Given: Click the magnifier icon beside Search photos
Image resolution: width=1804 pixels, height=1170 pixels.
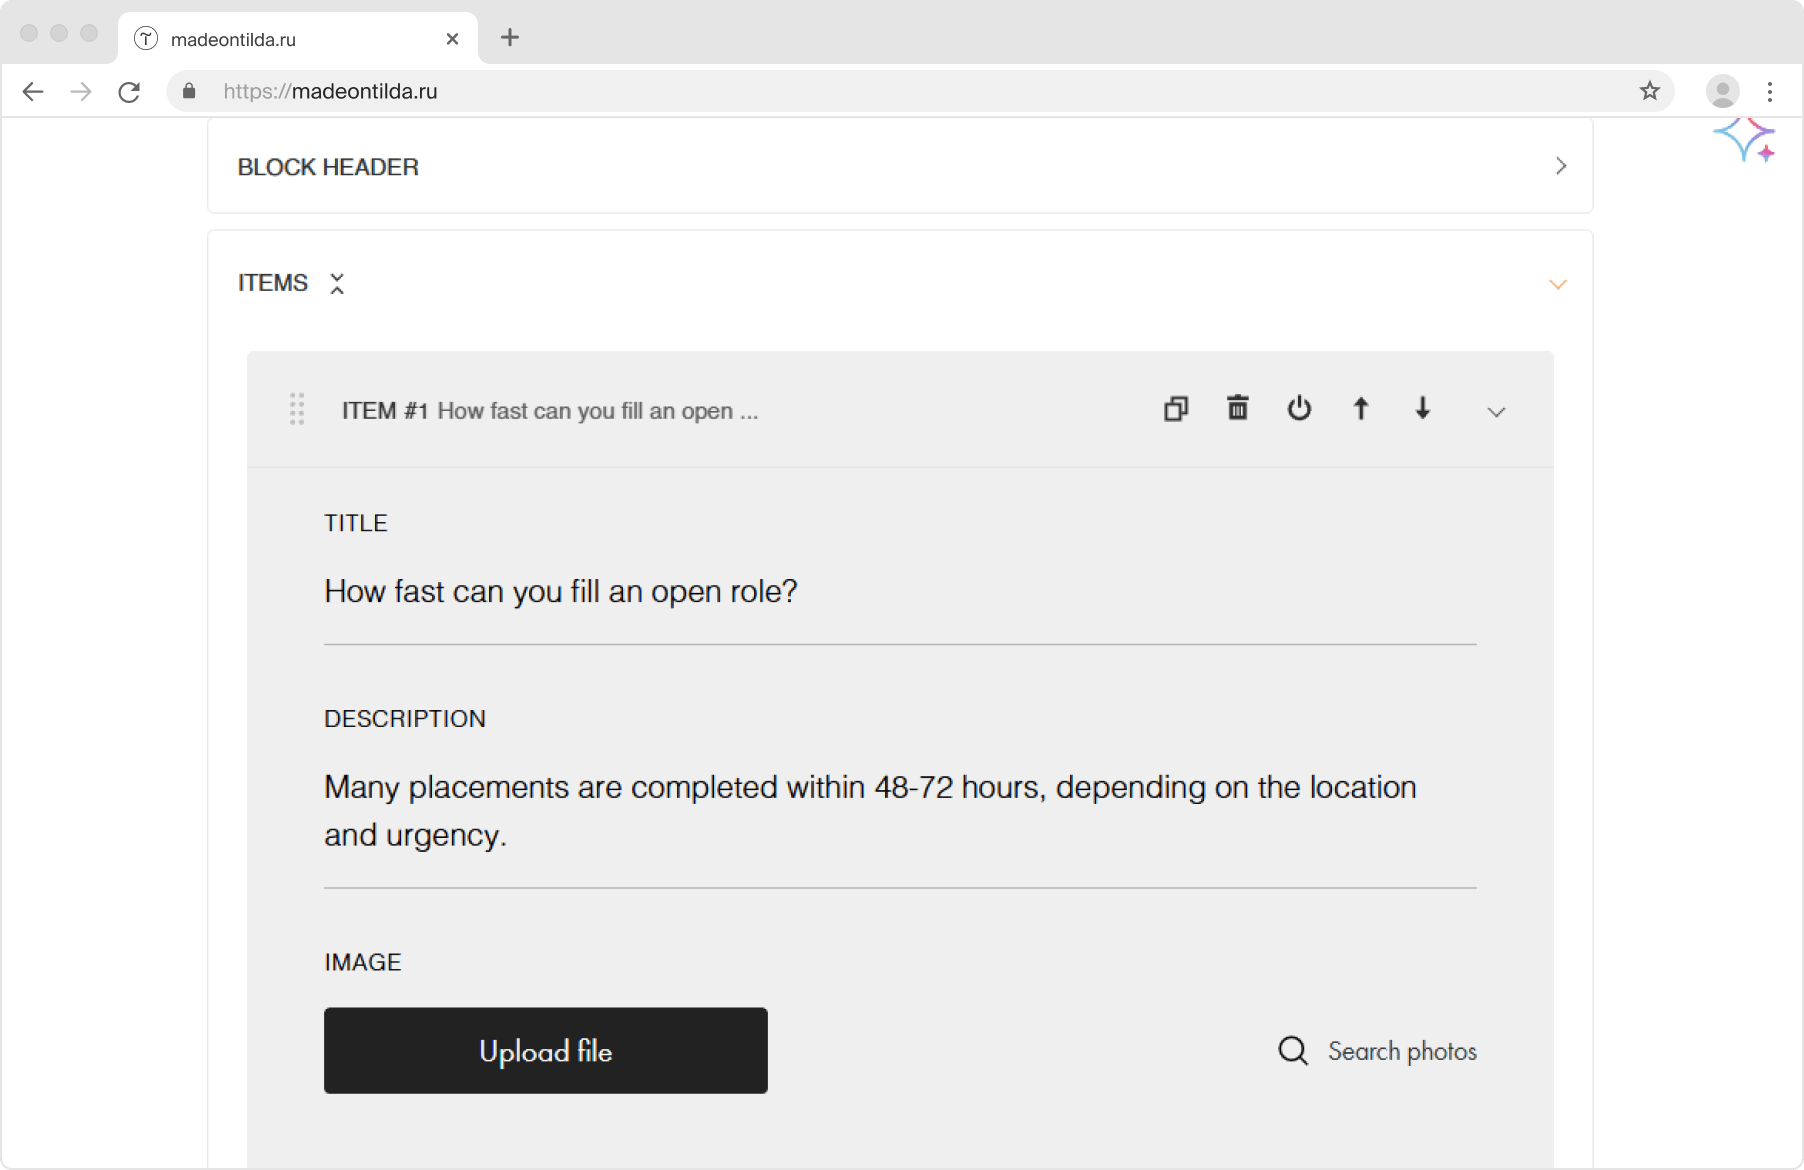Looking at the screenshot, I should 1293,1050.
